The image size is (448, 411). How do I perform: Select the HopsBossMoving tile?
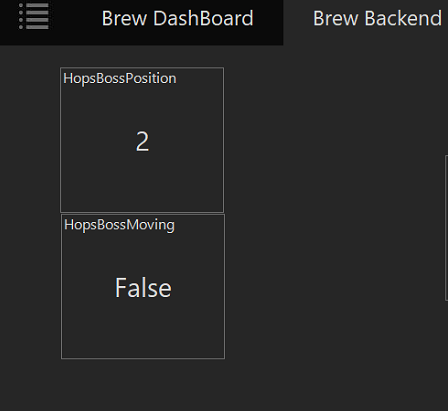pos(143,286)
